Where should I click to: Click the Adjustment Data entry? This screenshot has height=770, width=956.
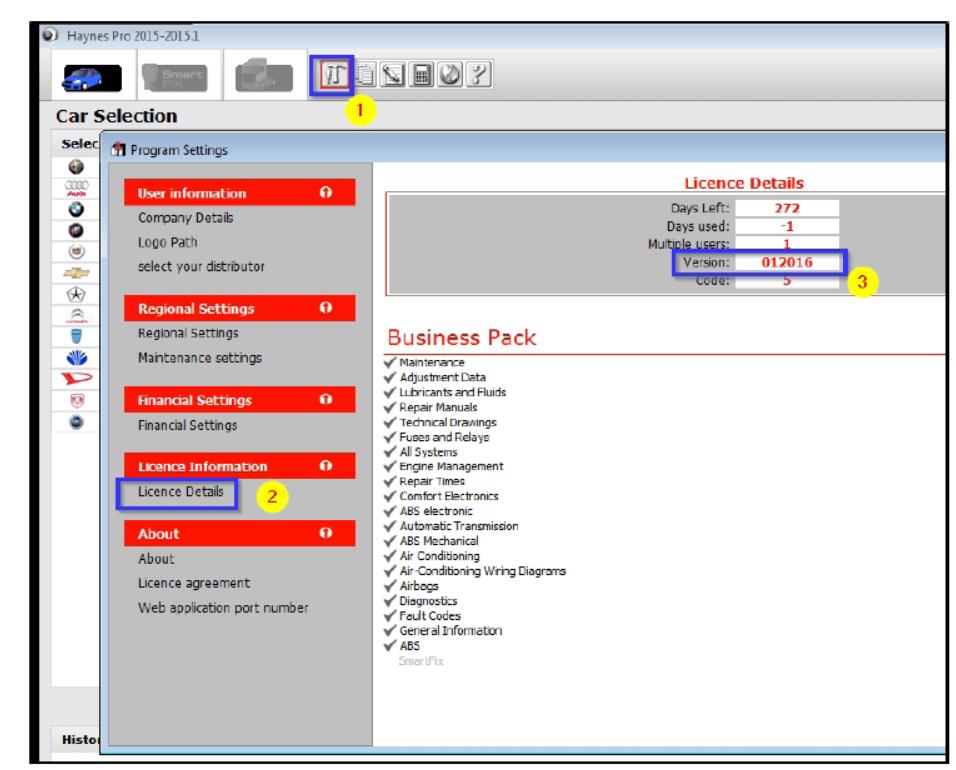coord(443,377)
